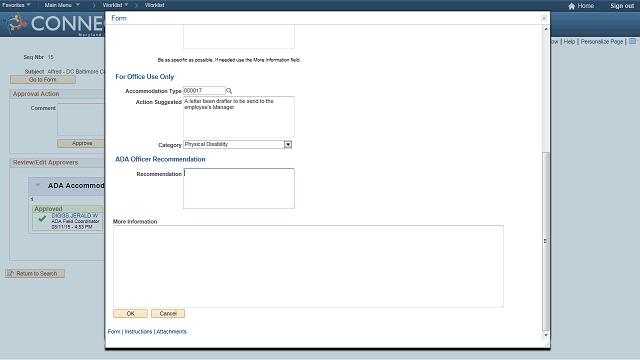Click the Return to Search icon
640x360 pixels.
pos(10,273)
